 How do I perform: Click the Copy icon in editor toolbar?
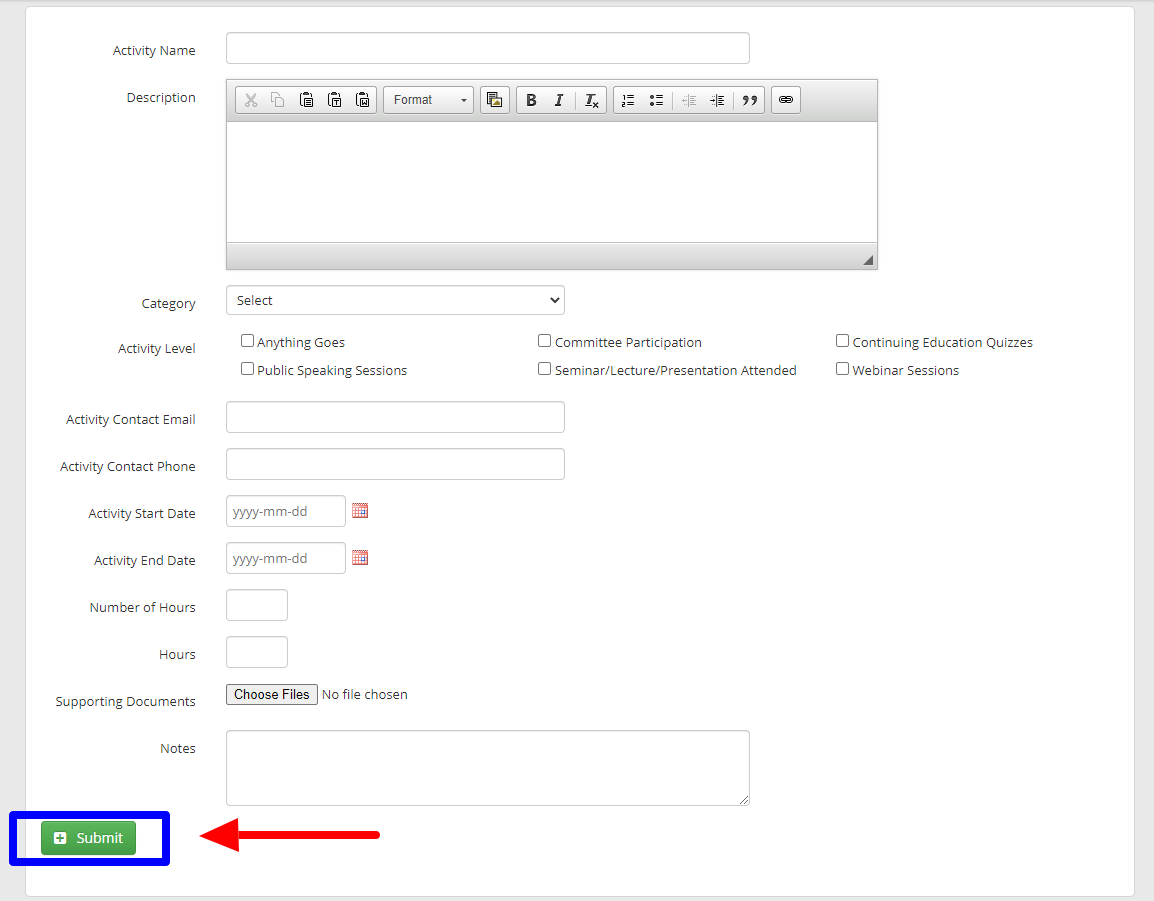277,100
